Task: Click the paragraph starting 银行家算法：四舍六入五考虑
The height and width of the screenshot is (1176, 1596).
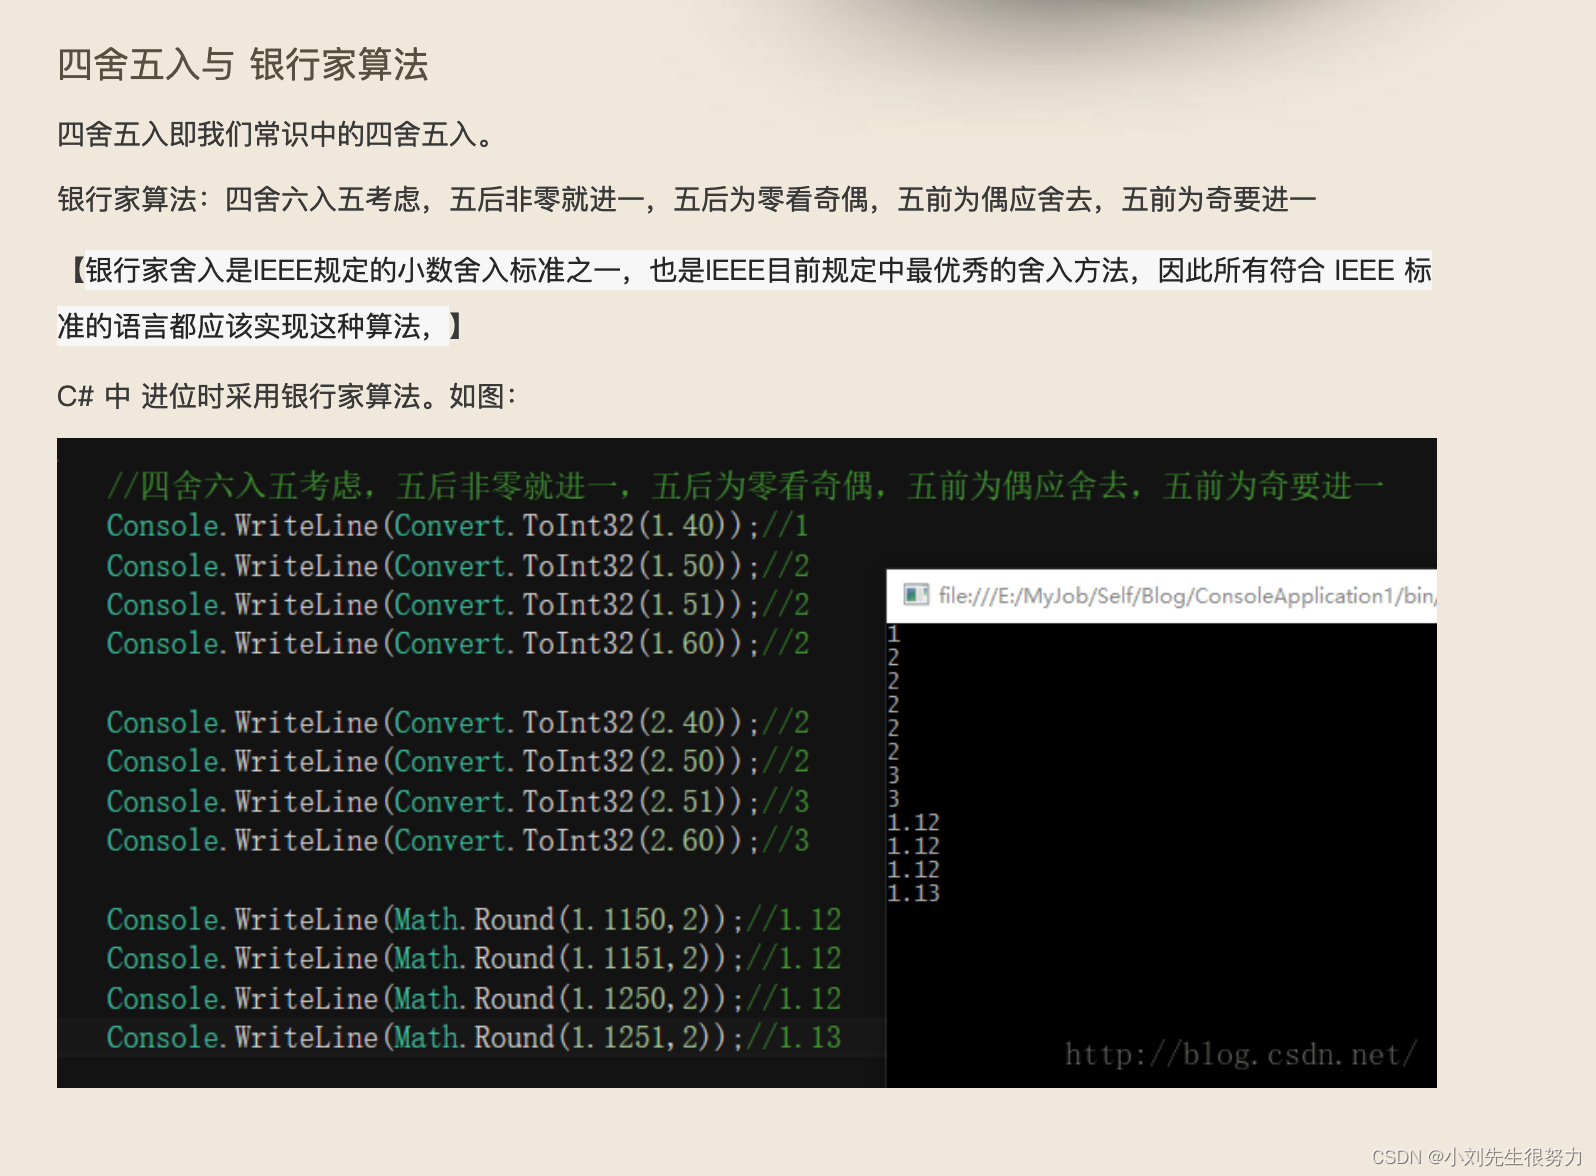Action: (687, 200)
